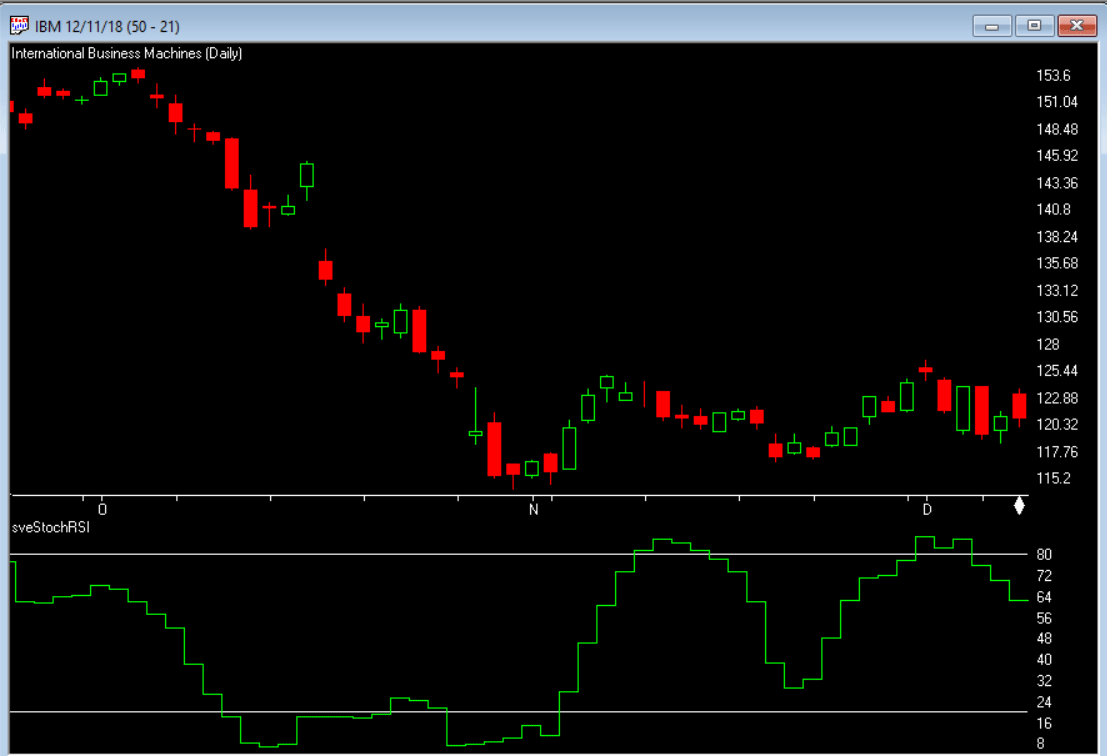Screen dimensions: 1107x756
Task: Click the 115.2 price axis label
Action: [1053, 479]
